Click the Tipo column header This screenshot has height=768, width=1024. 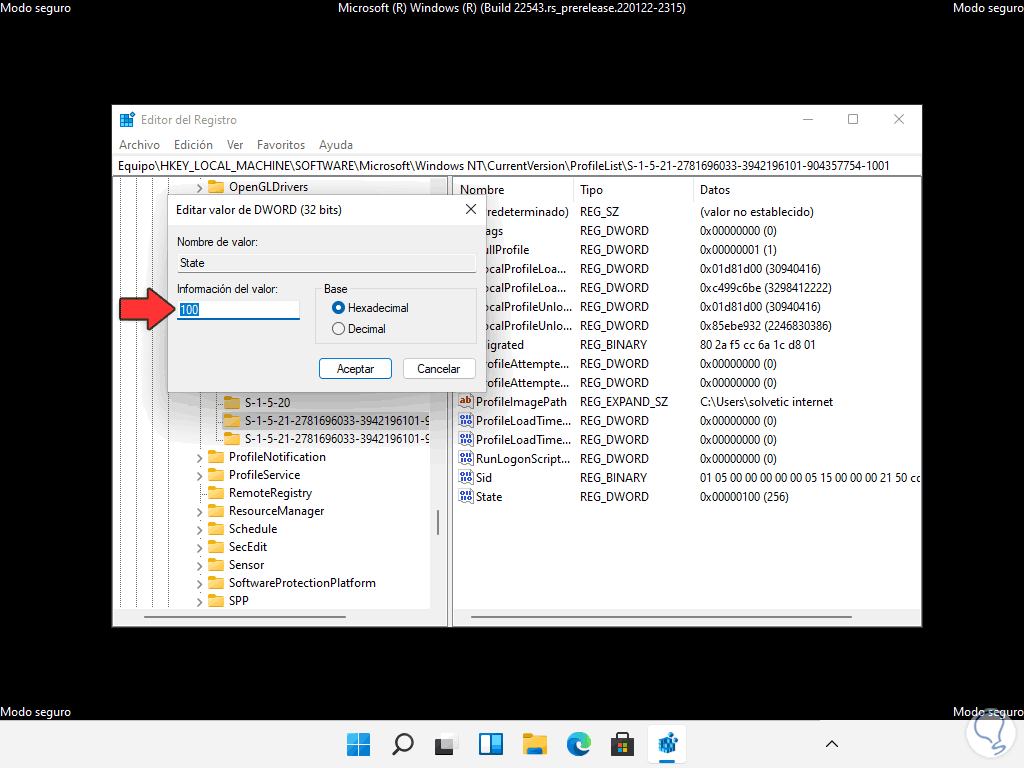click(632, 190)
